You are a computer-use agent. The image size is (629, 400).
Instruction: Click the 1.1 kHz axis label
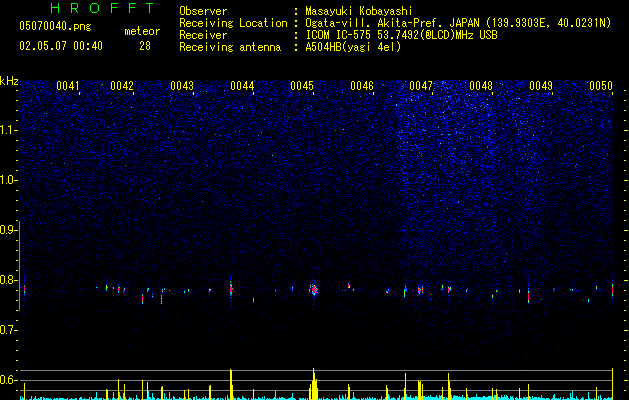click(x=8, y=130)
